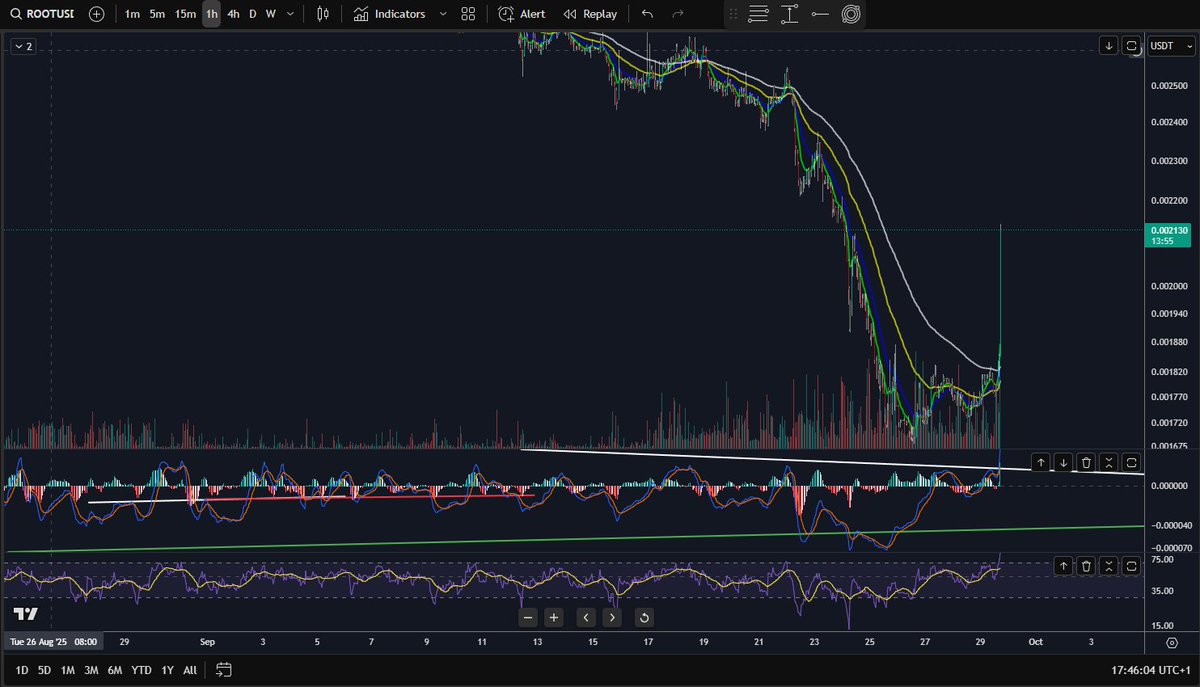Switch to the D daily timeframe

click(252, 14)
